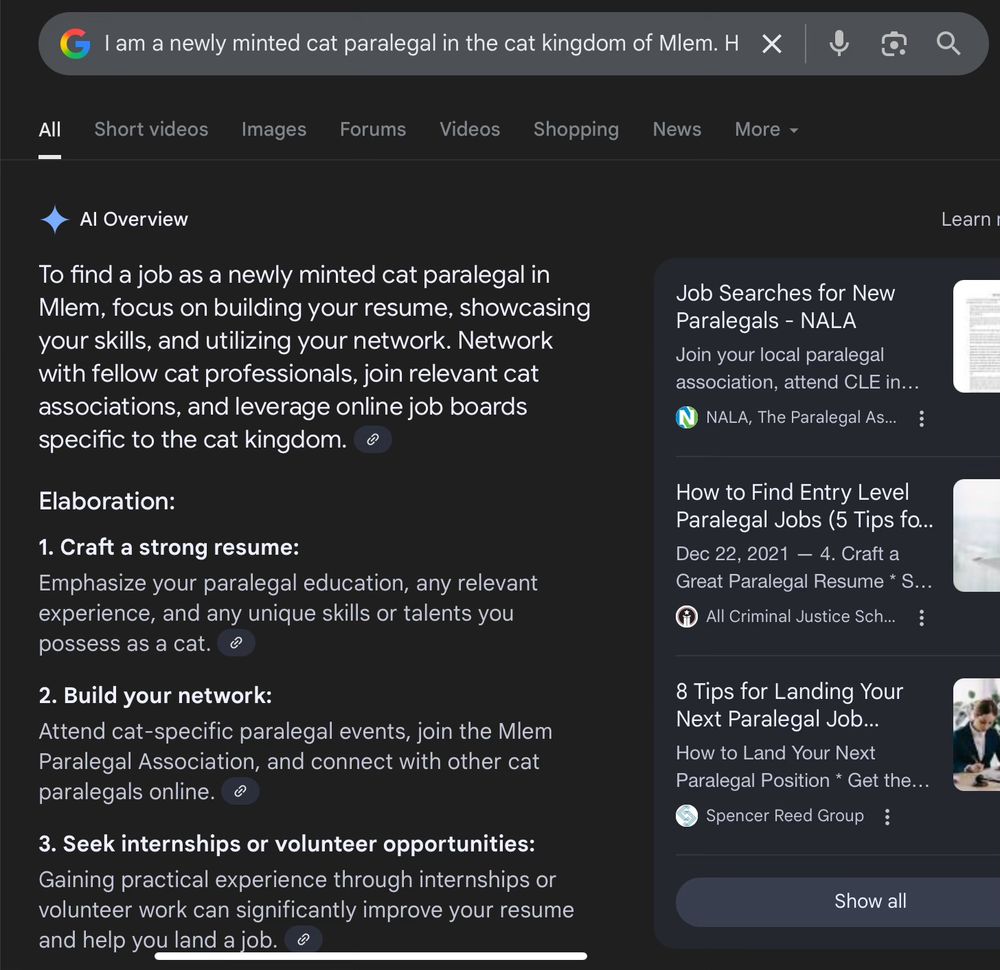
Task: Open Google Lens camera search icon
Action: [x=893, y=43]
